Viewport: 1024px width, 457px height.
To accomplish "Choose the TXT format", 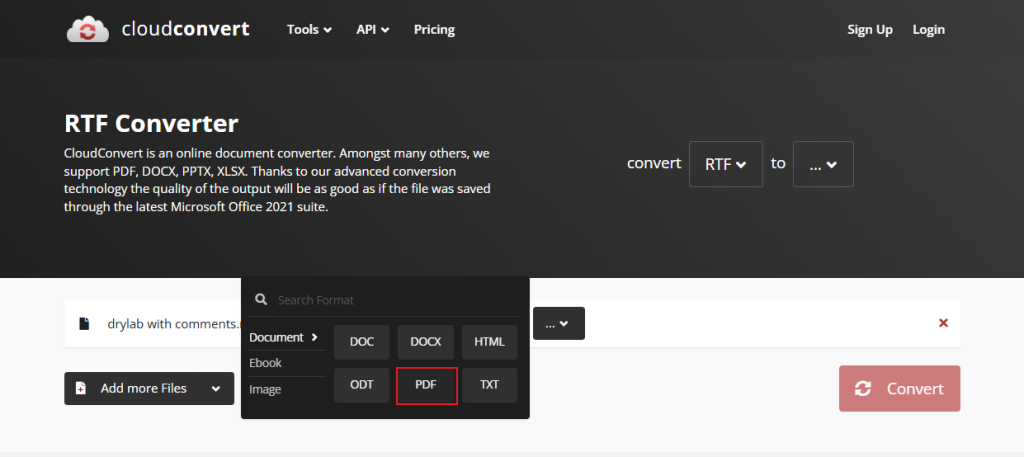I will coord(490,385).
